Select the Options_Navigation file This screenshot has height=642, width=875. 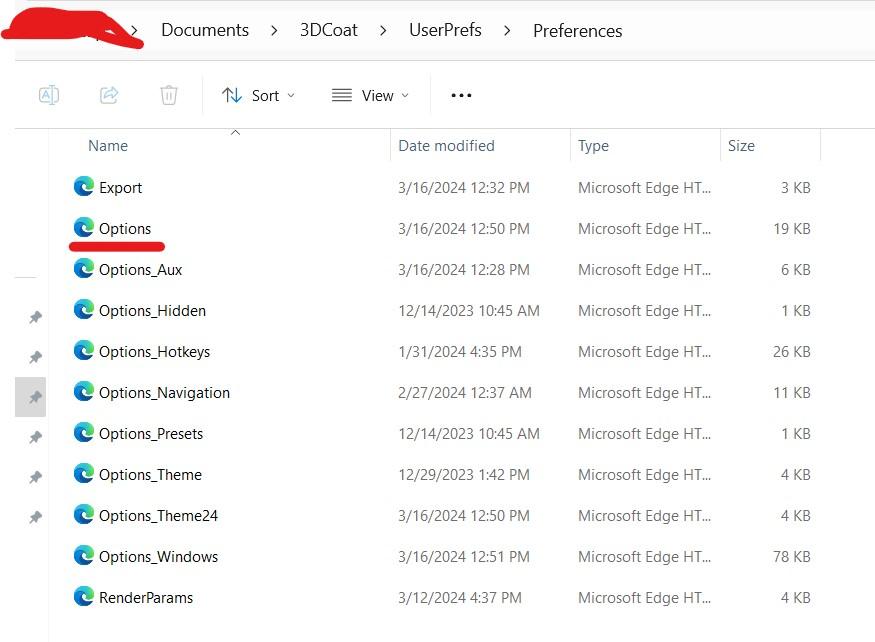pyautogui.click(x=164, y=392)
